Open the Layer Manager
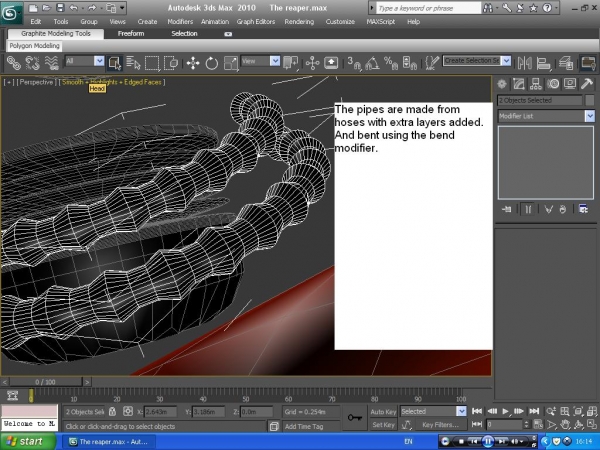600x450 pixels. (566, 63)
